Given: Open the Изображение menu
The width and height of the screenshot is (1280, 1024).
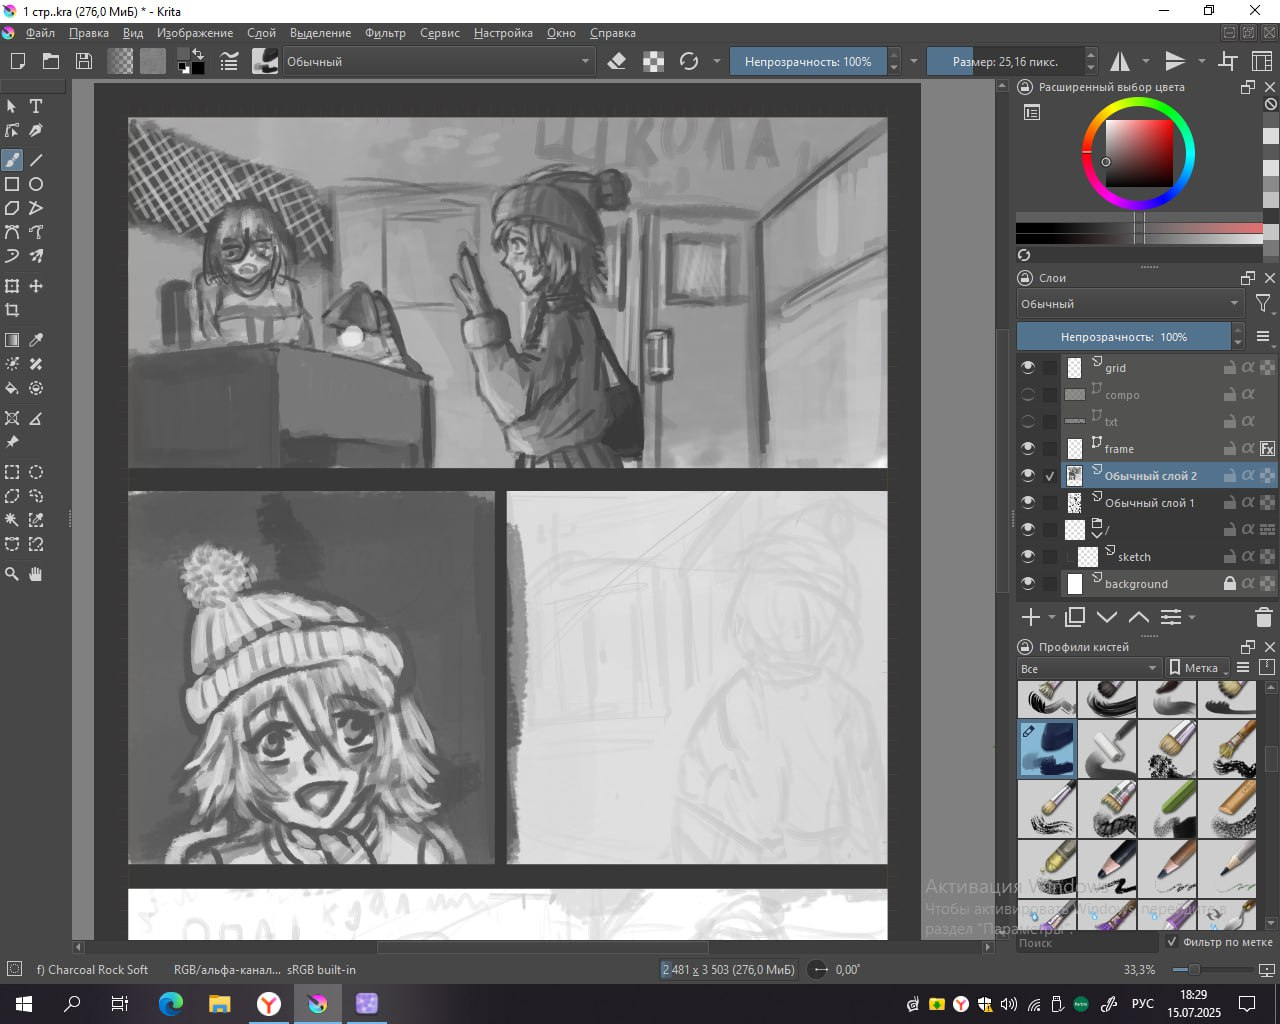Looking at the screenshot, I should (x=195, y=33).
